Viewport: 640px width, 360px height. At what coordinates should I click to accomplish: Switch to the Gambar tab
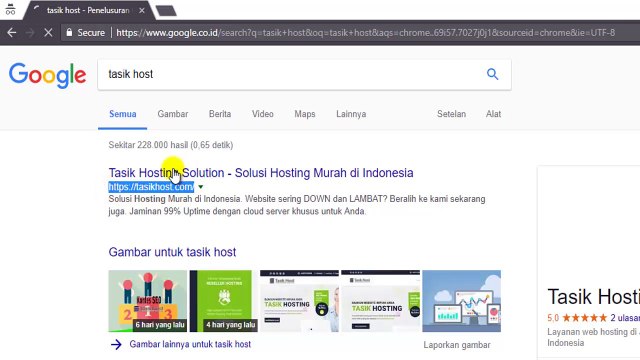tap(173, 114)
